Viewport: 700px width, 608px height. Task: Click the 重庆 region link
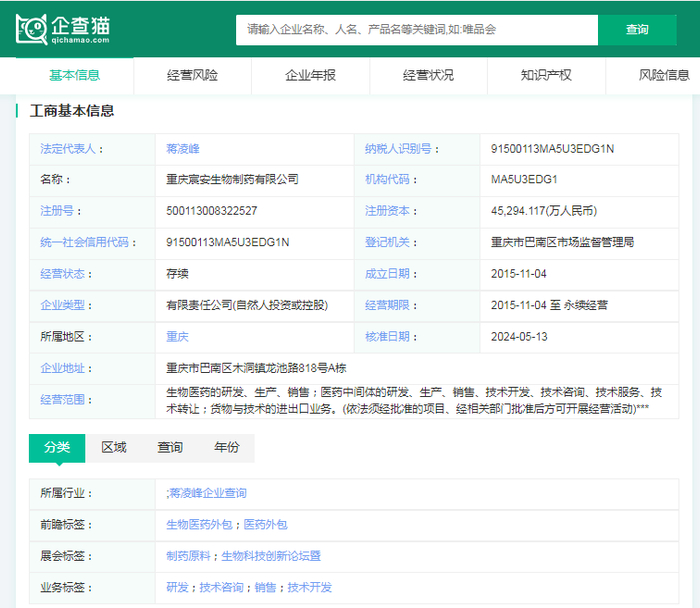click(x=177, y=336)
